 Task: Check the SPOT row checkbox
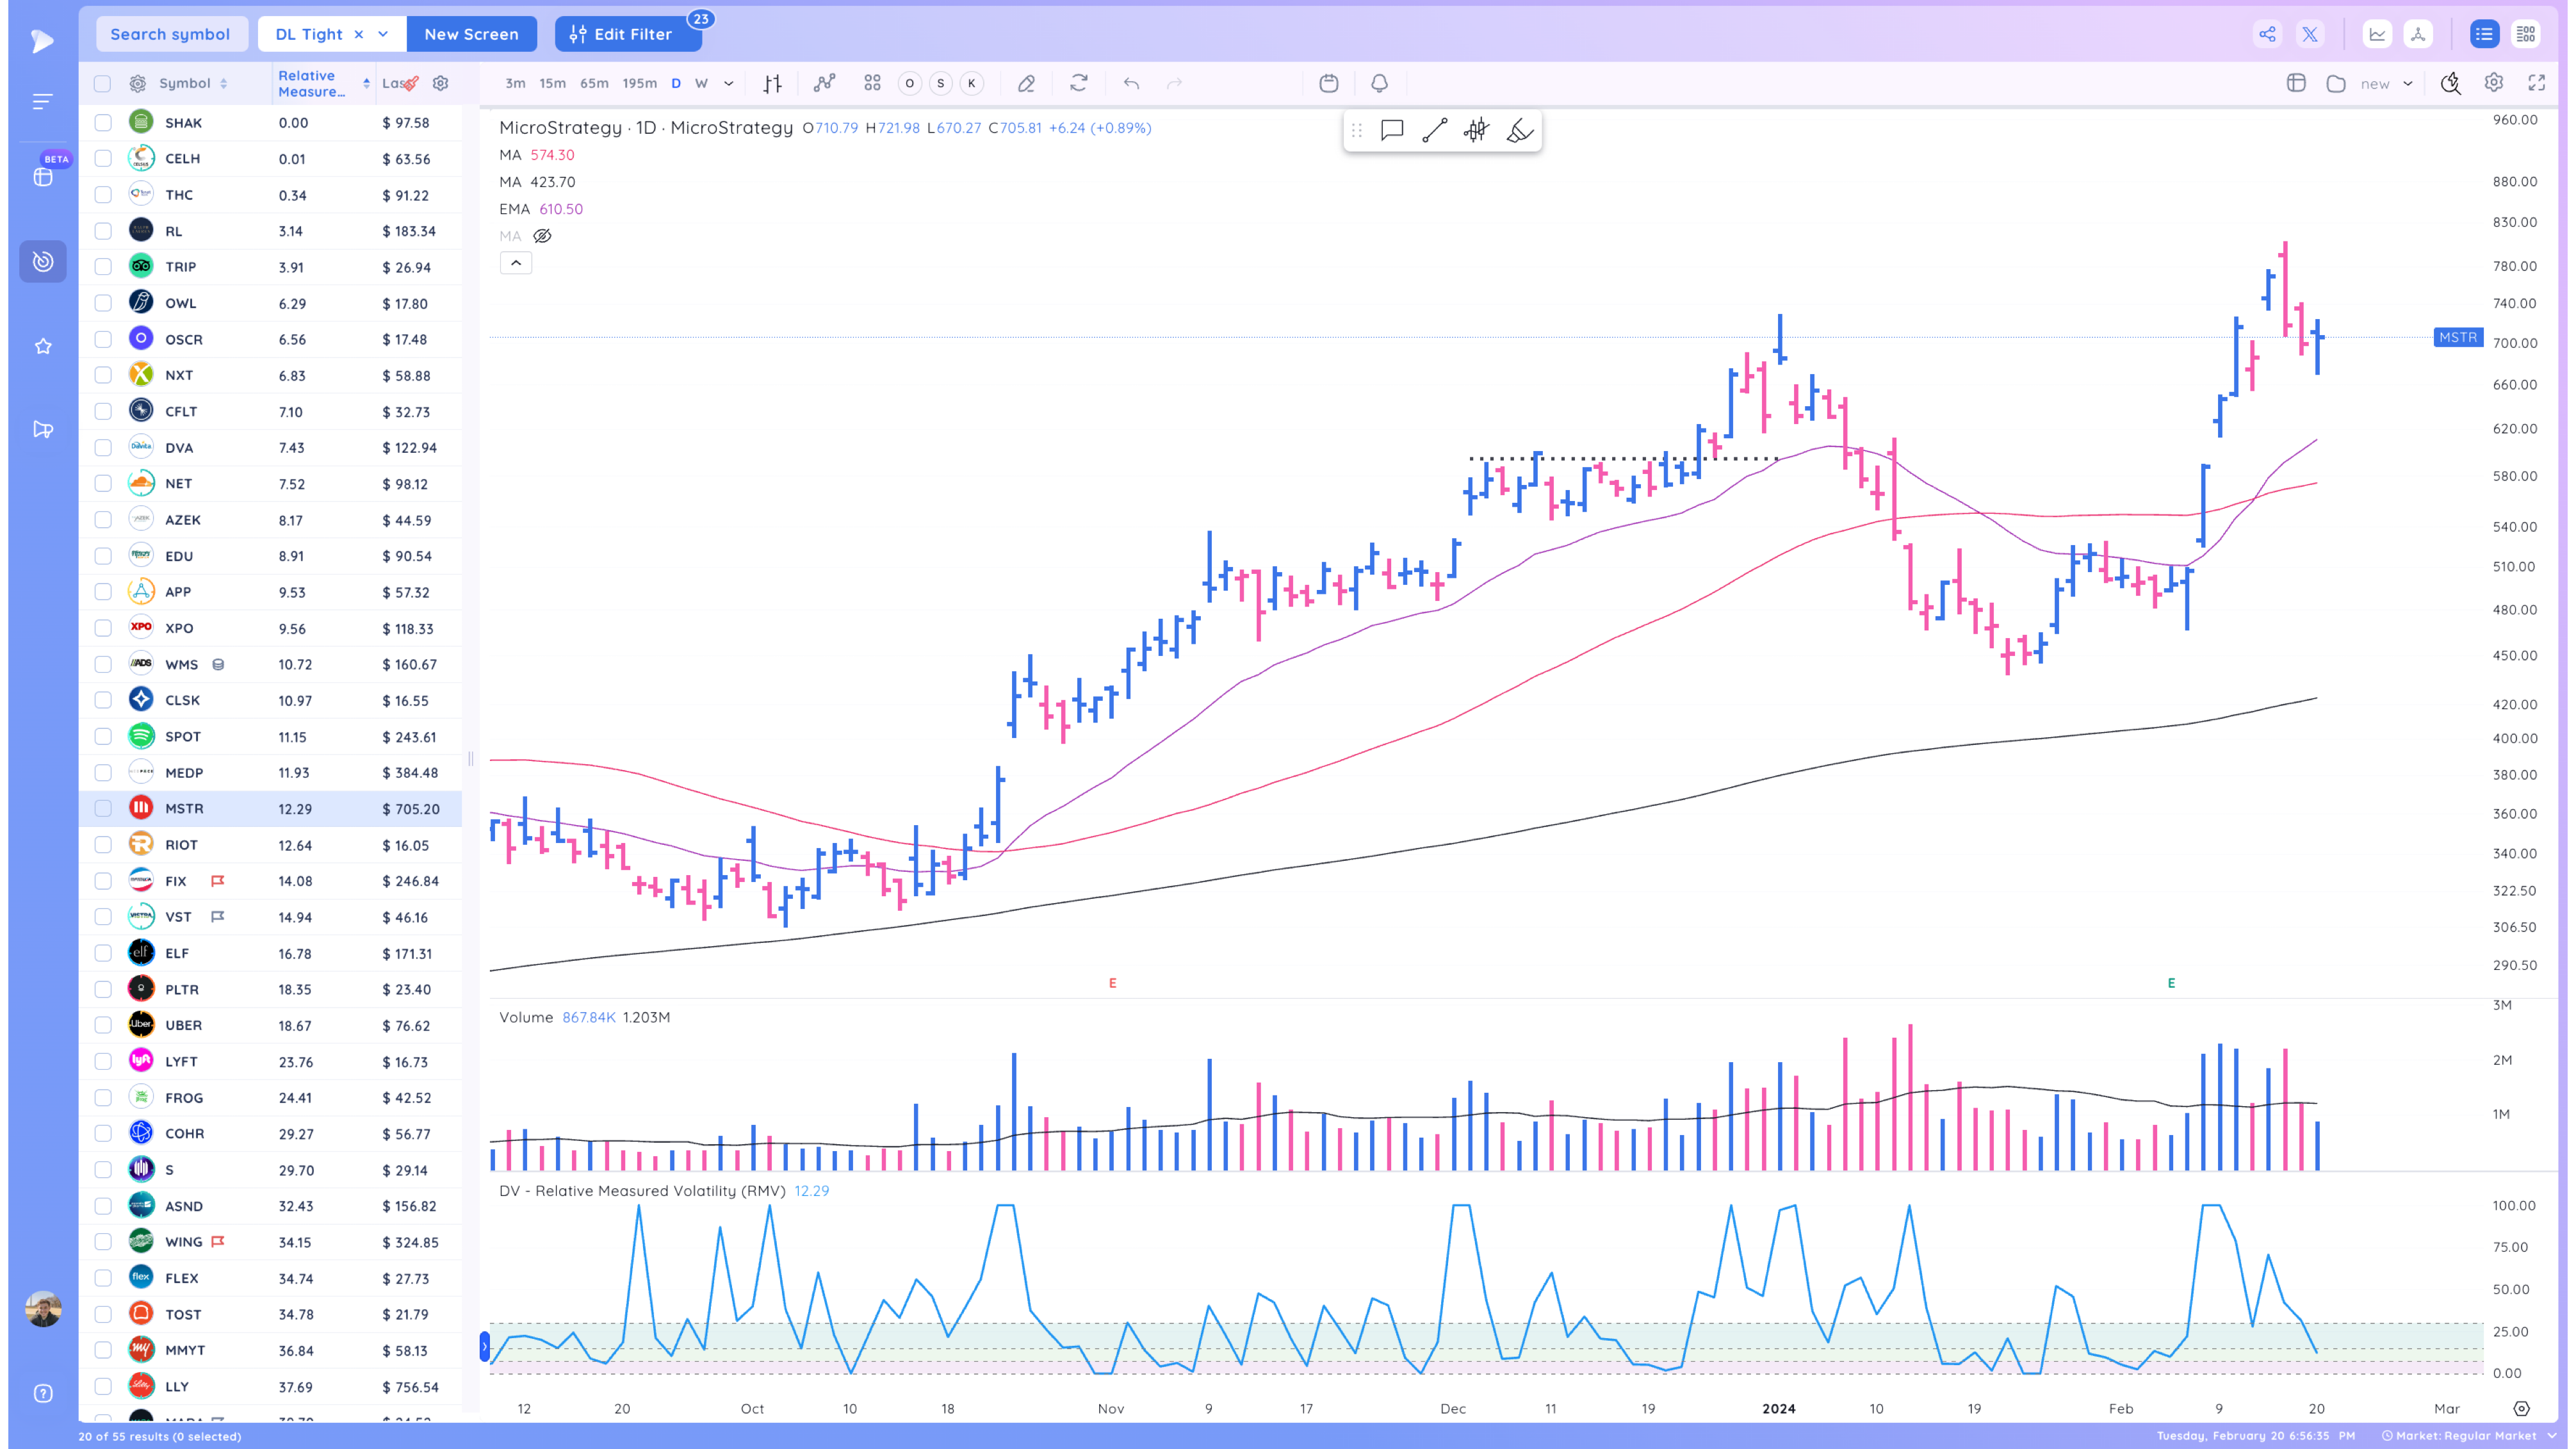(102, 736)
